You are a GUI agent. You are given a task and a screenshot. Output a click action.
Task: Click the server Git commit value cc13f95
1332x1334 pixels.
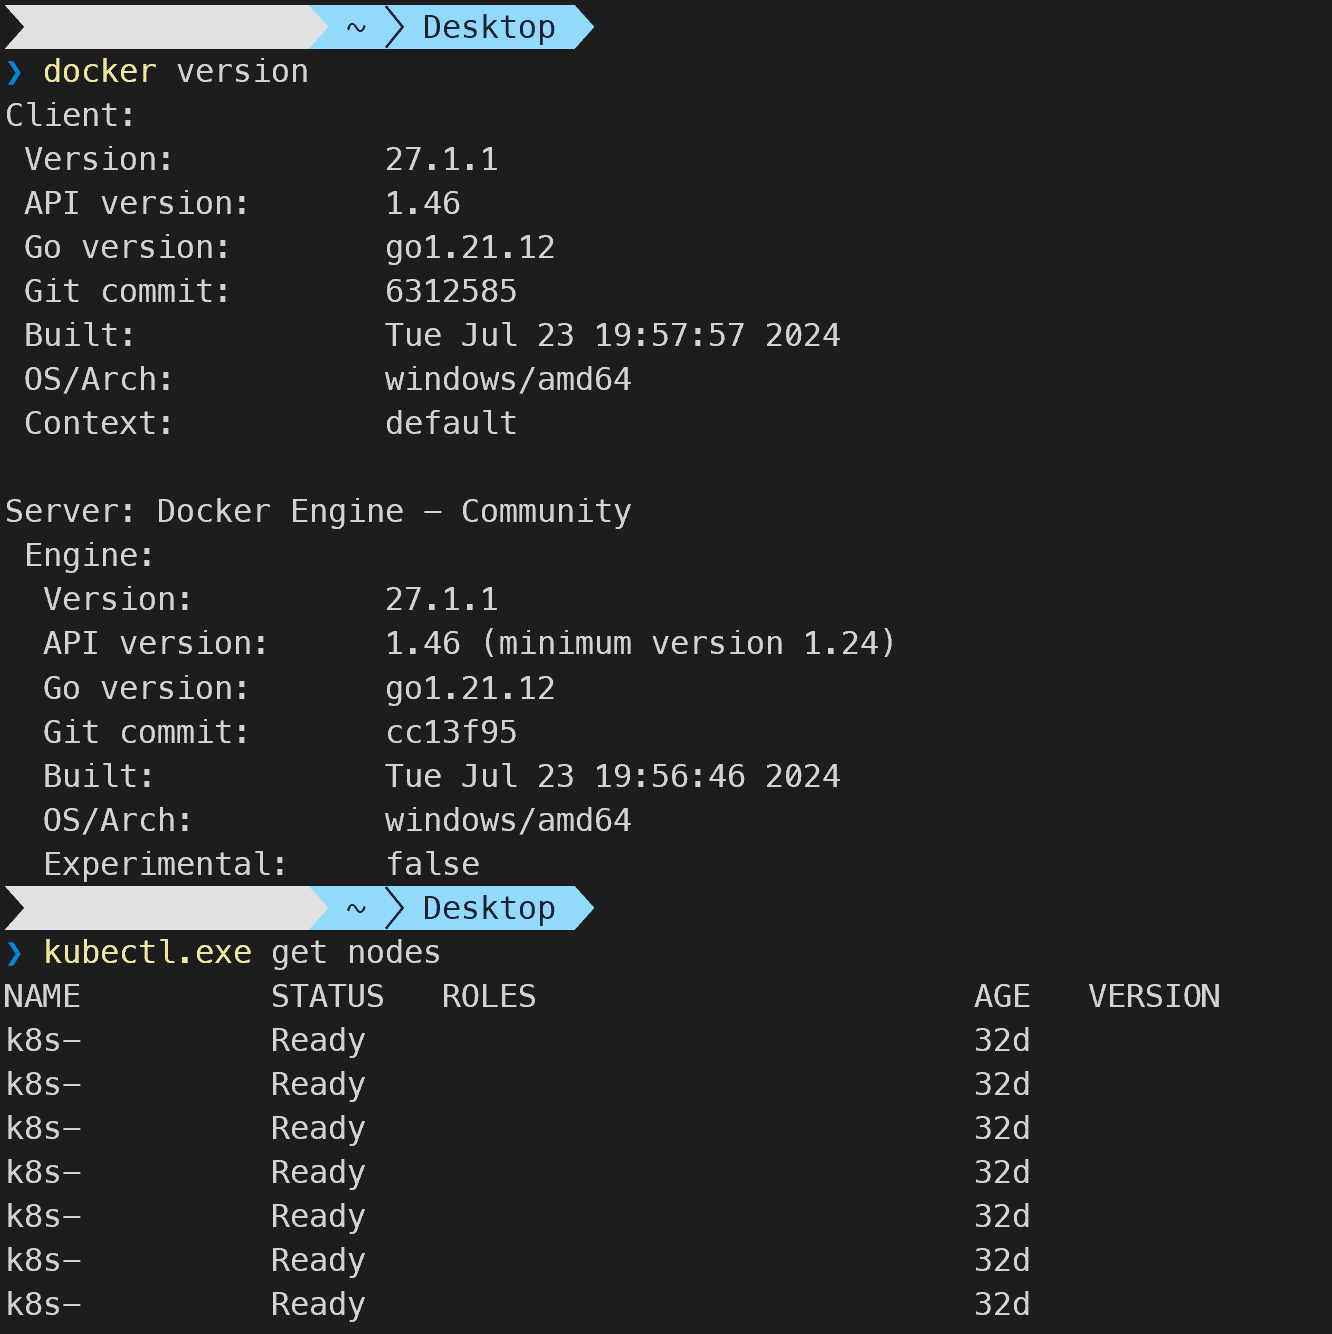click(x=451, y=732)
